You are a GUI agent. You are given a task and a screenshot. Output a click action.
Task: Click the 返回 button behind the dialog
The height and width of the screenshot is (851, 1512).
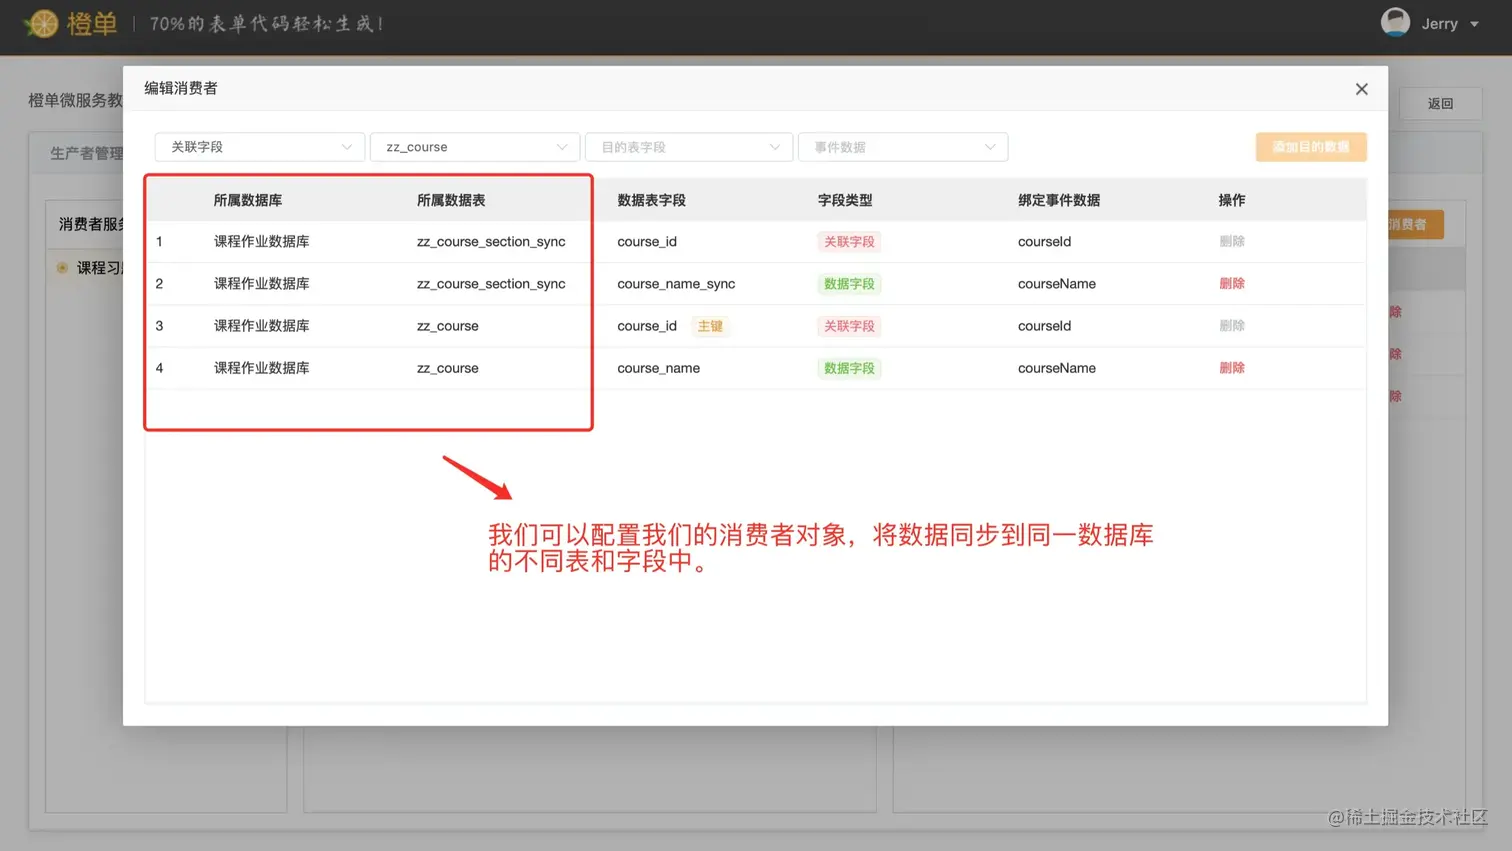(1440, 104)
